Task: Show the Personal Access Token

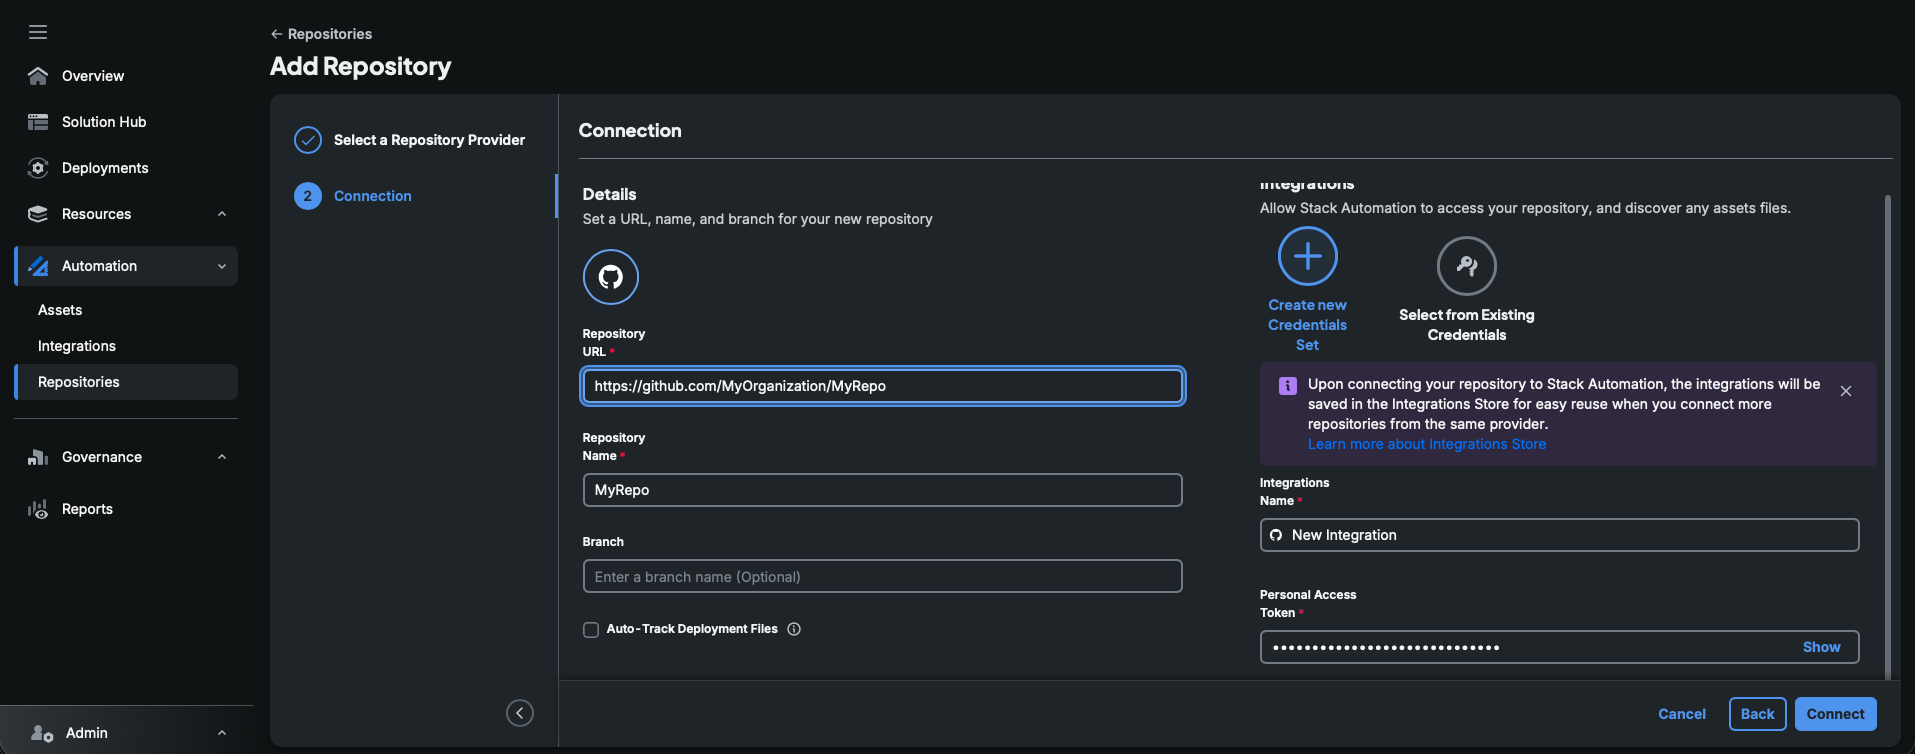Action: pyautogui.click(x=1821, y=647)
